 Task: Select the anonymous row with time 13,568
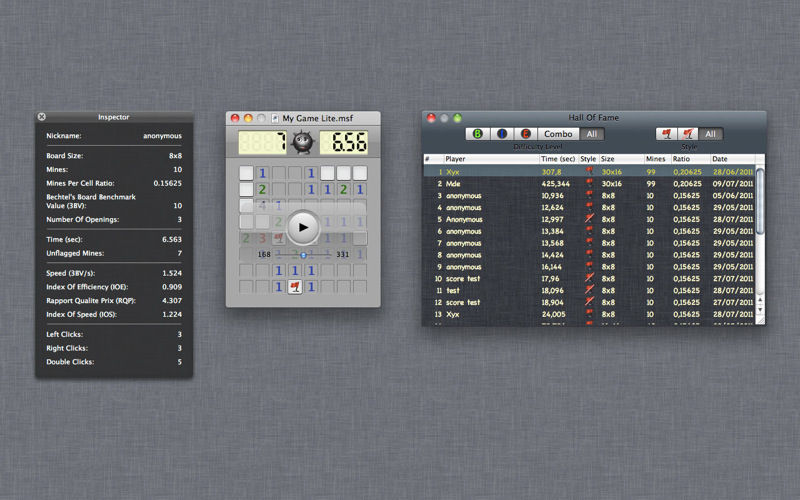click(589, 243)
